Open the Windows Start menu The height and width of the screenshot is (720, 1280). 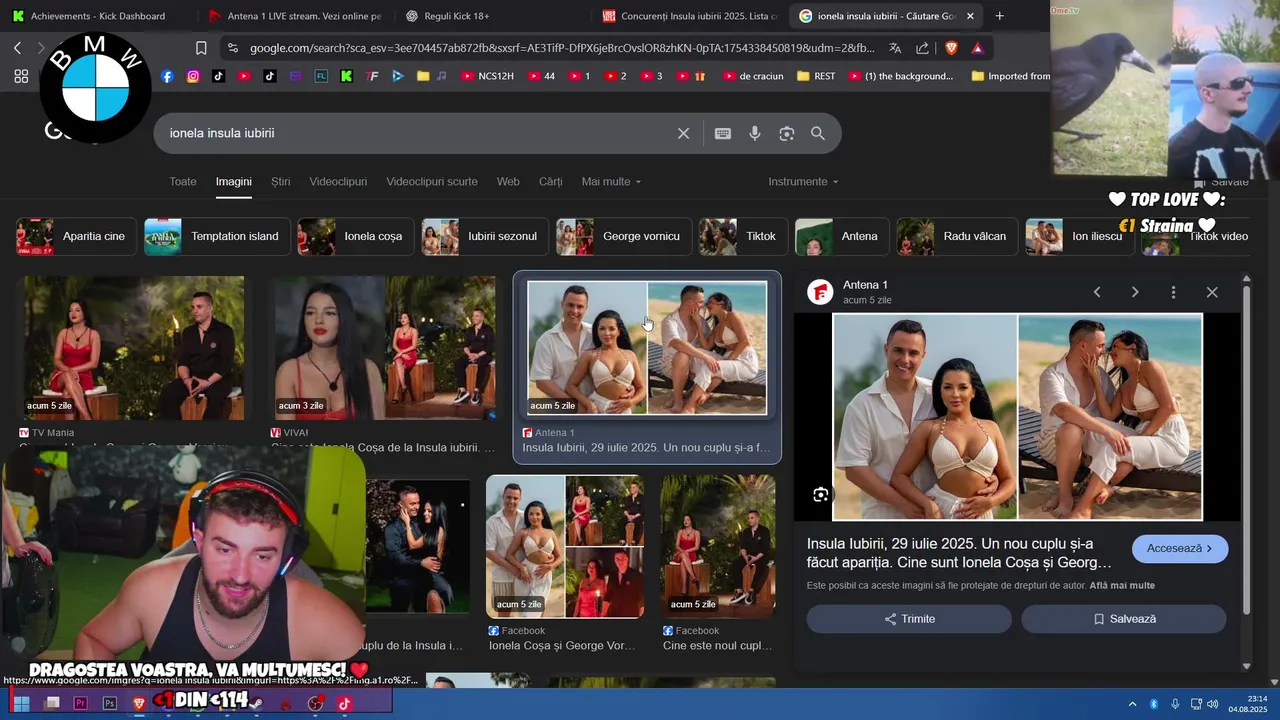click(x=21, y=703)
